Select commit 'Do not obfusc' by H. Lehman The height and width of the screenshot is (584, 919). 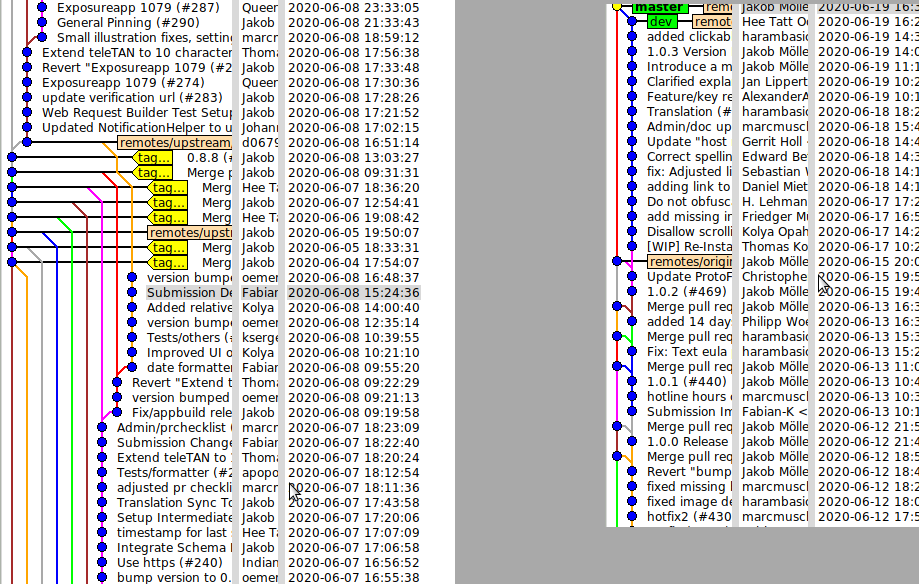[x=689, y=202]
